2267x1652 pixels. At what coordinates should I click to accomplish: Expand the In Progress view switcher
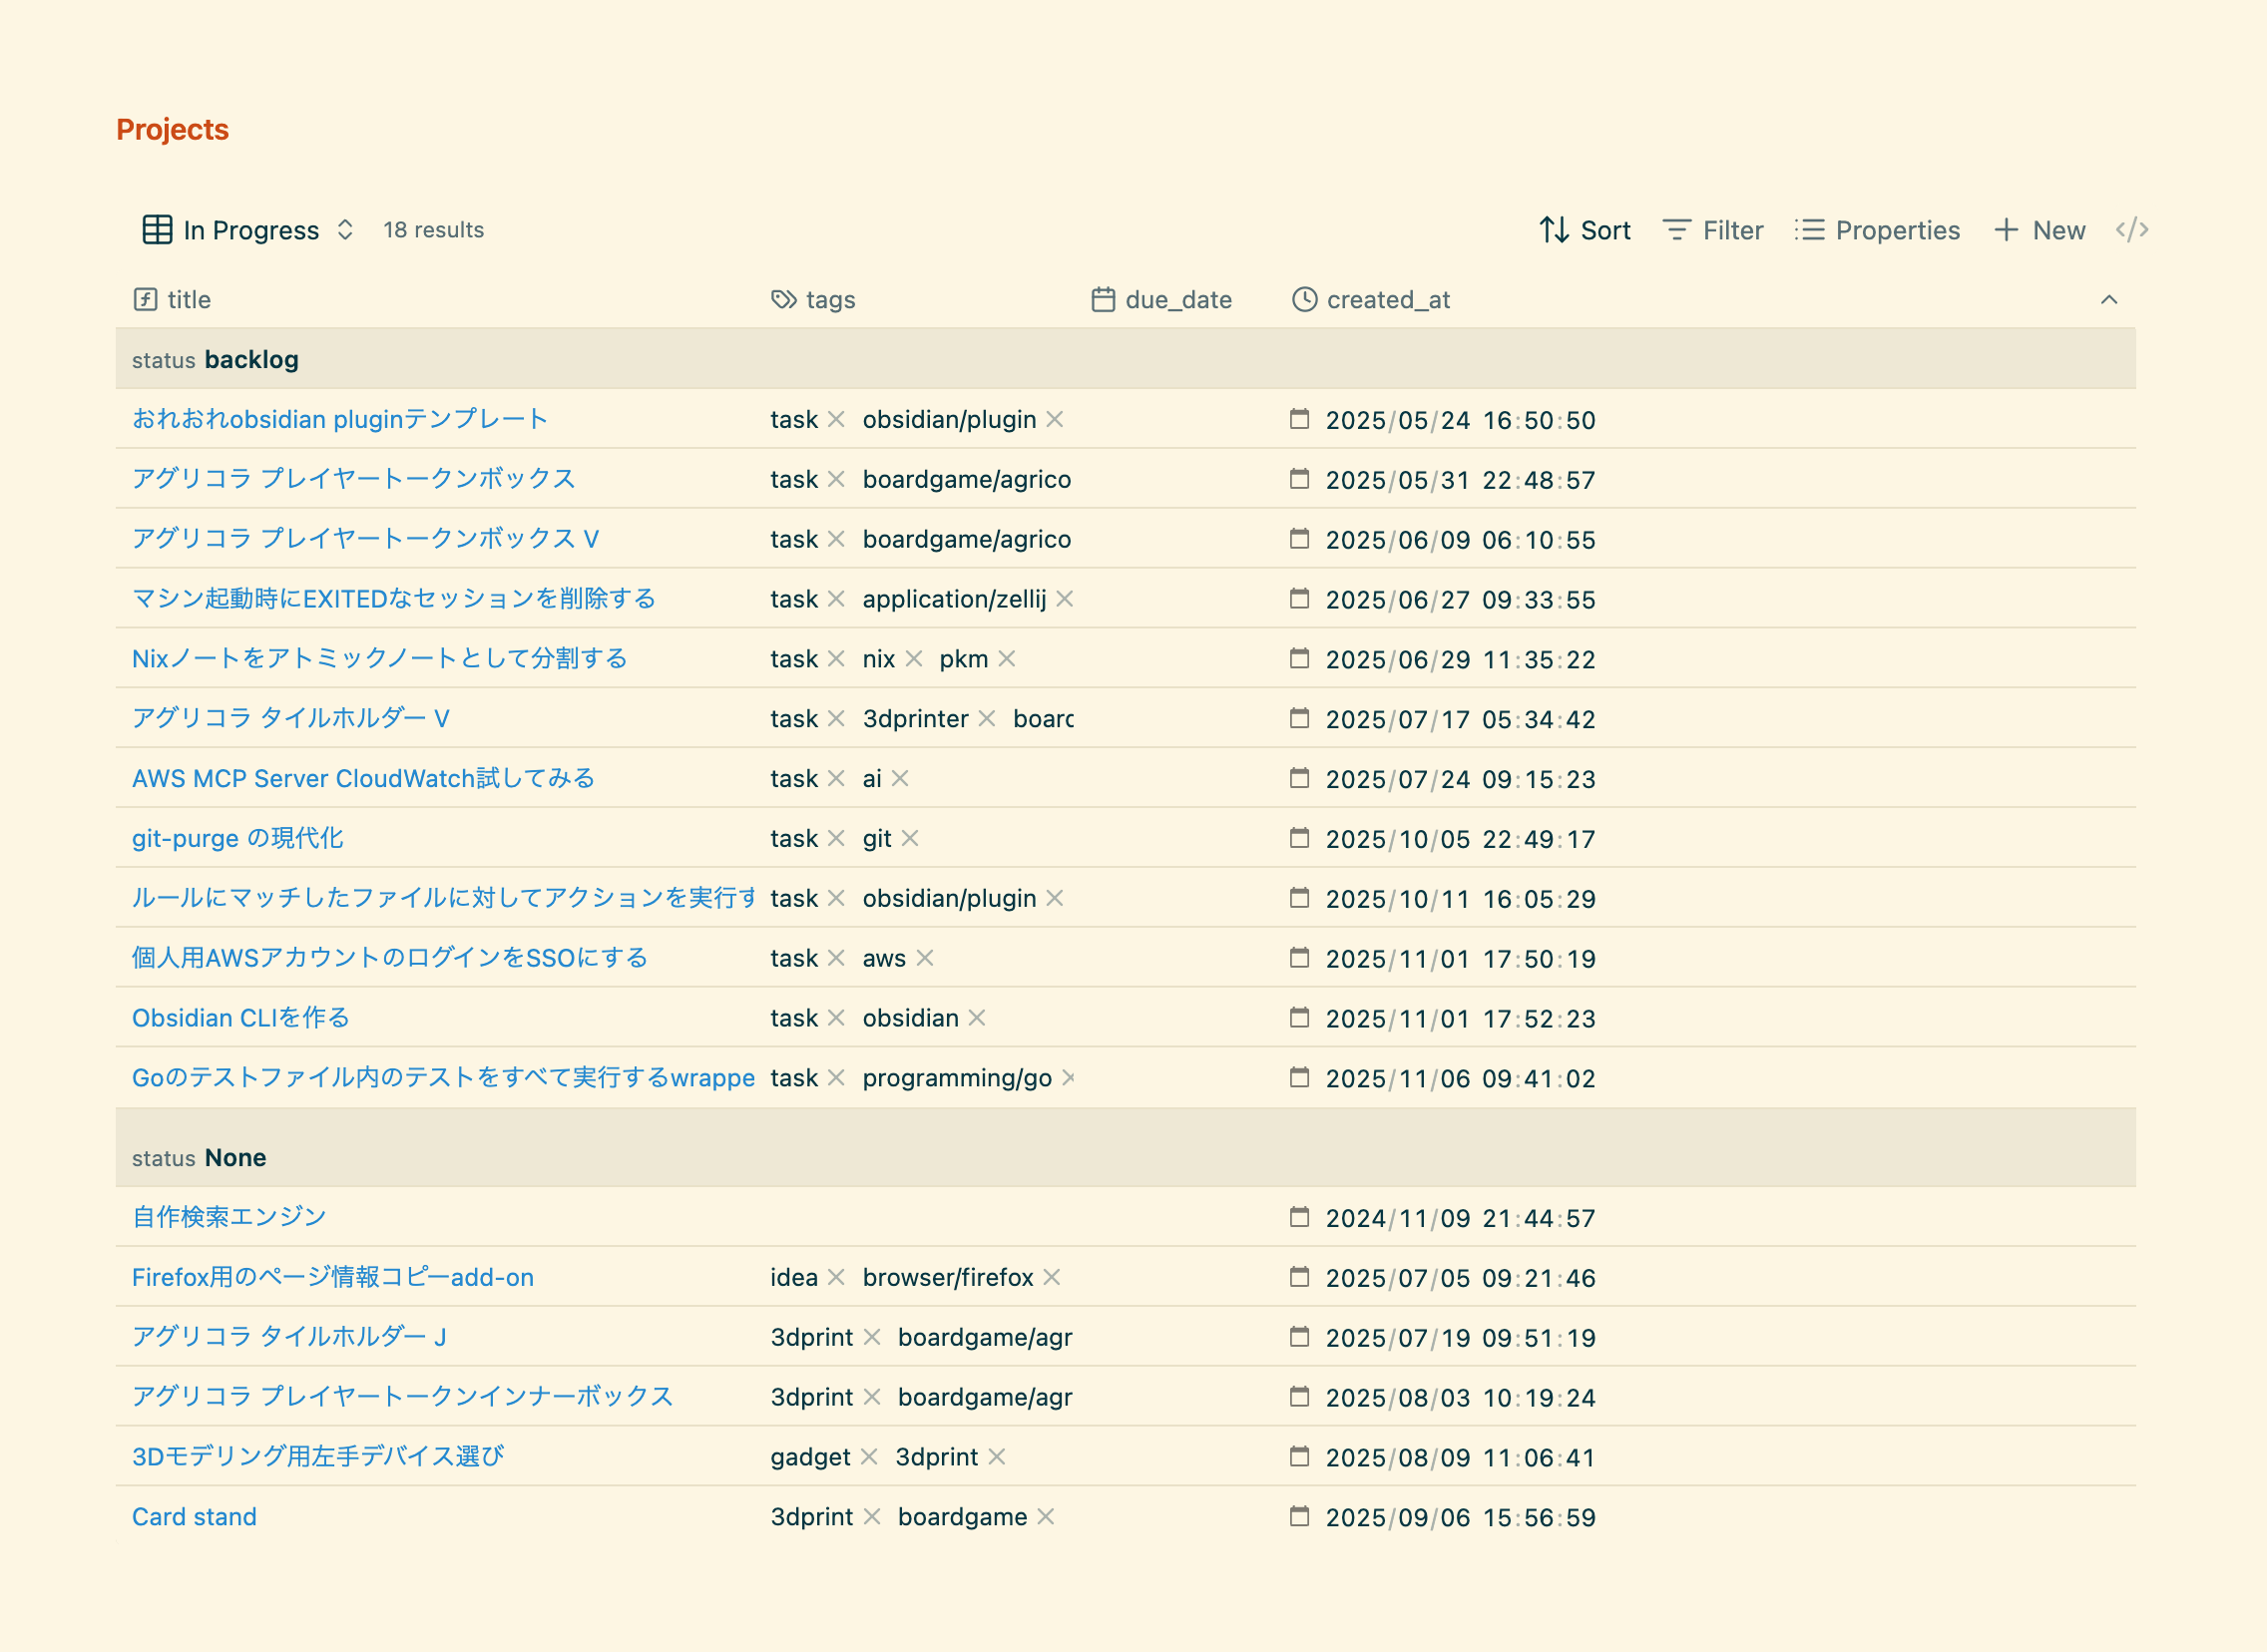point(345,230)
